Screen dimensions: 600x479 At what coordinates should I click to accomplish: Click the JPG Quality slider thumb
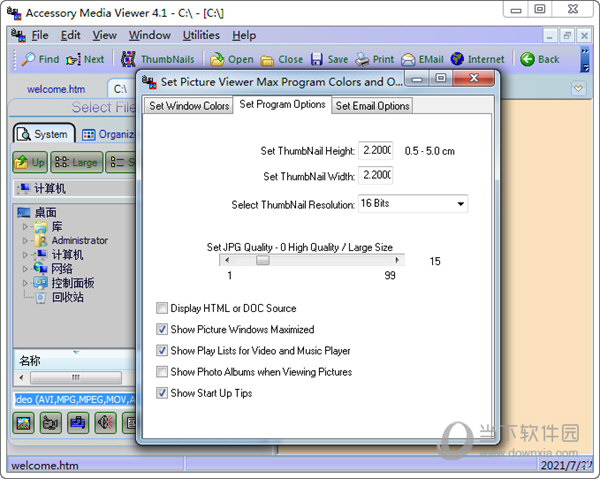pyautogui.click(x=262, y=261)
